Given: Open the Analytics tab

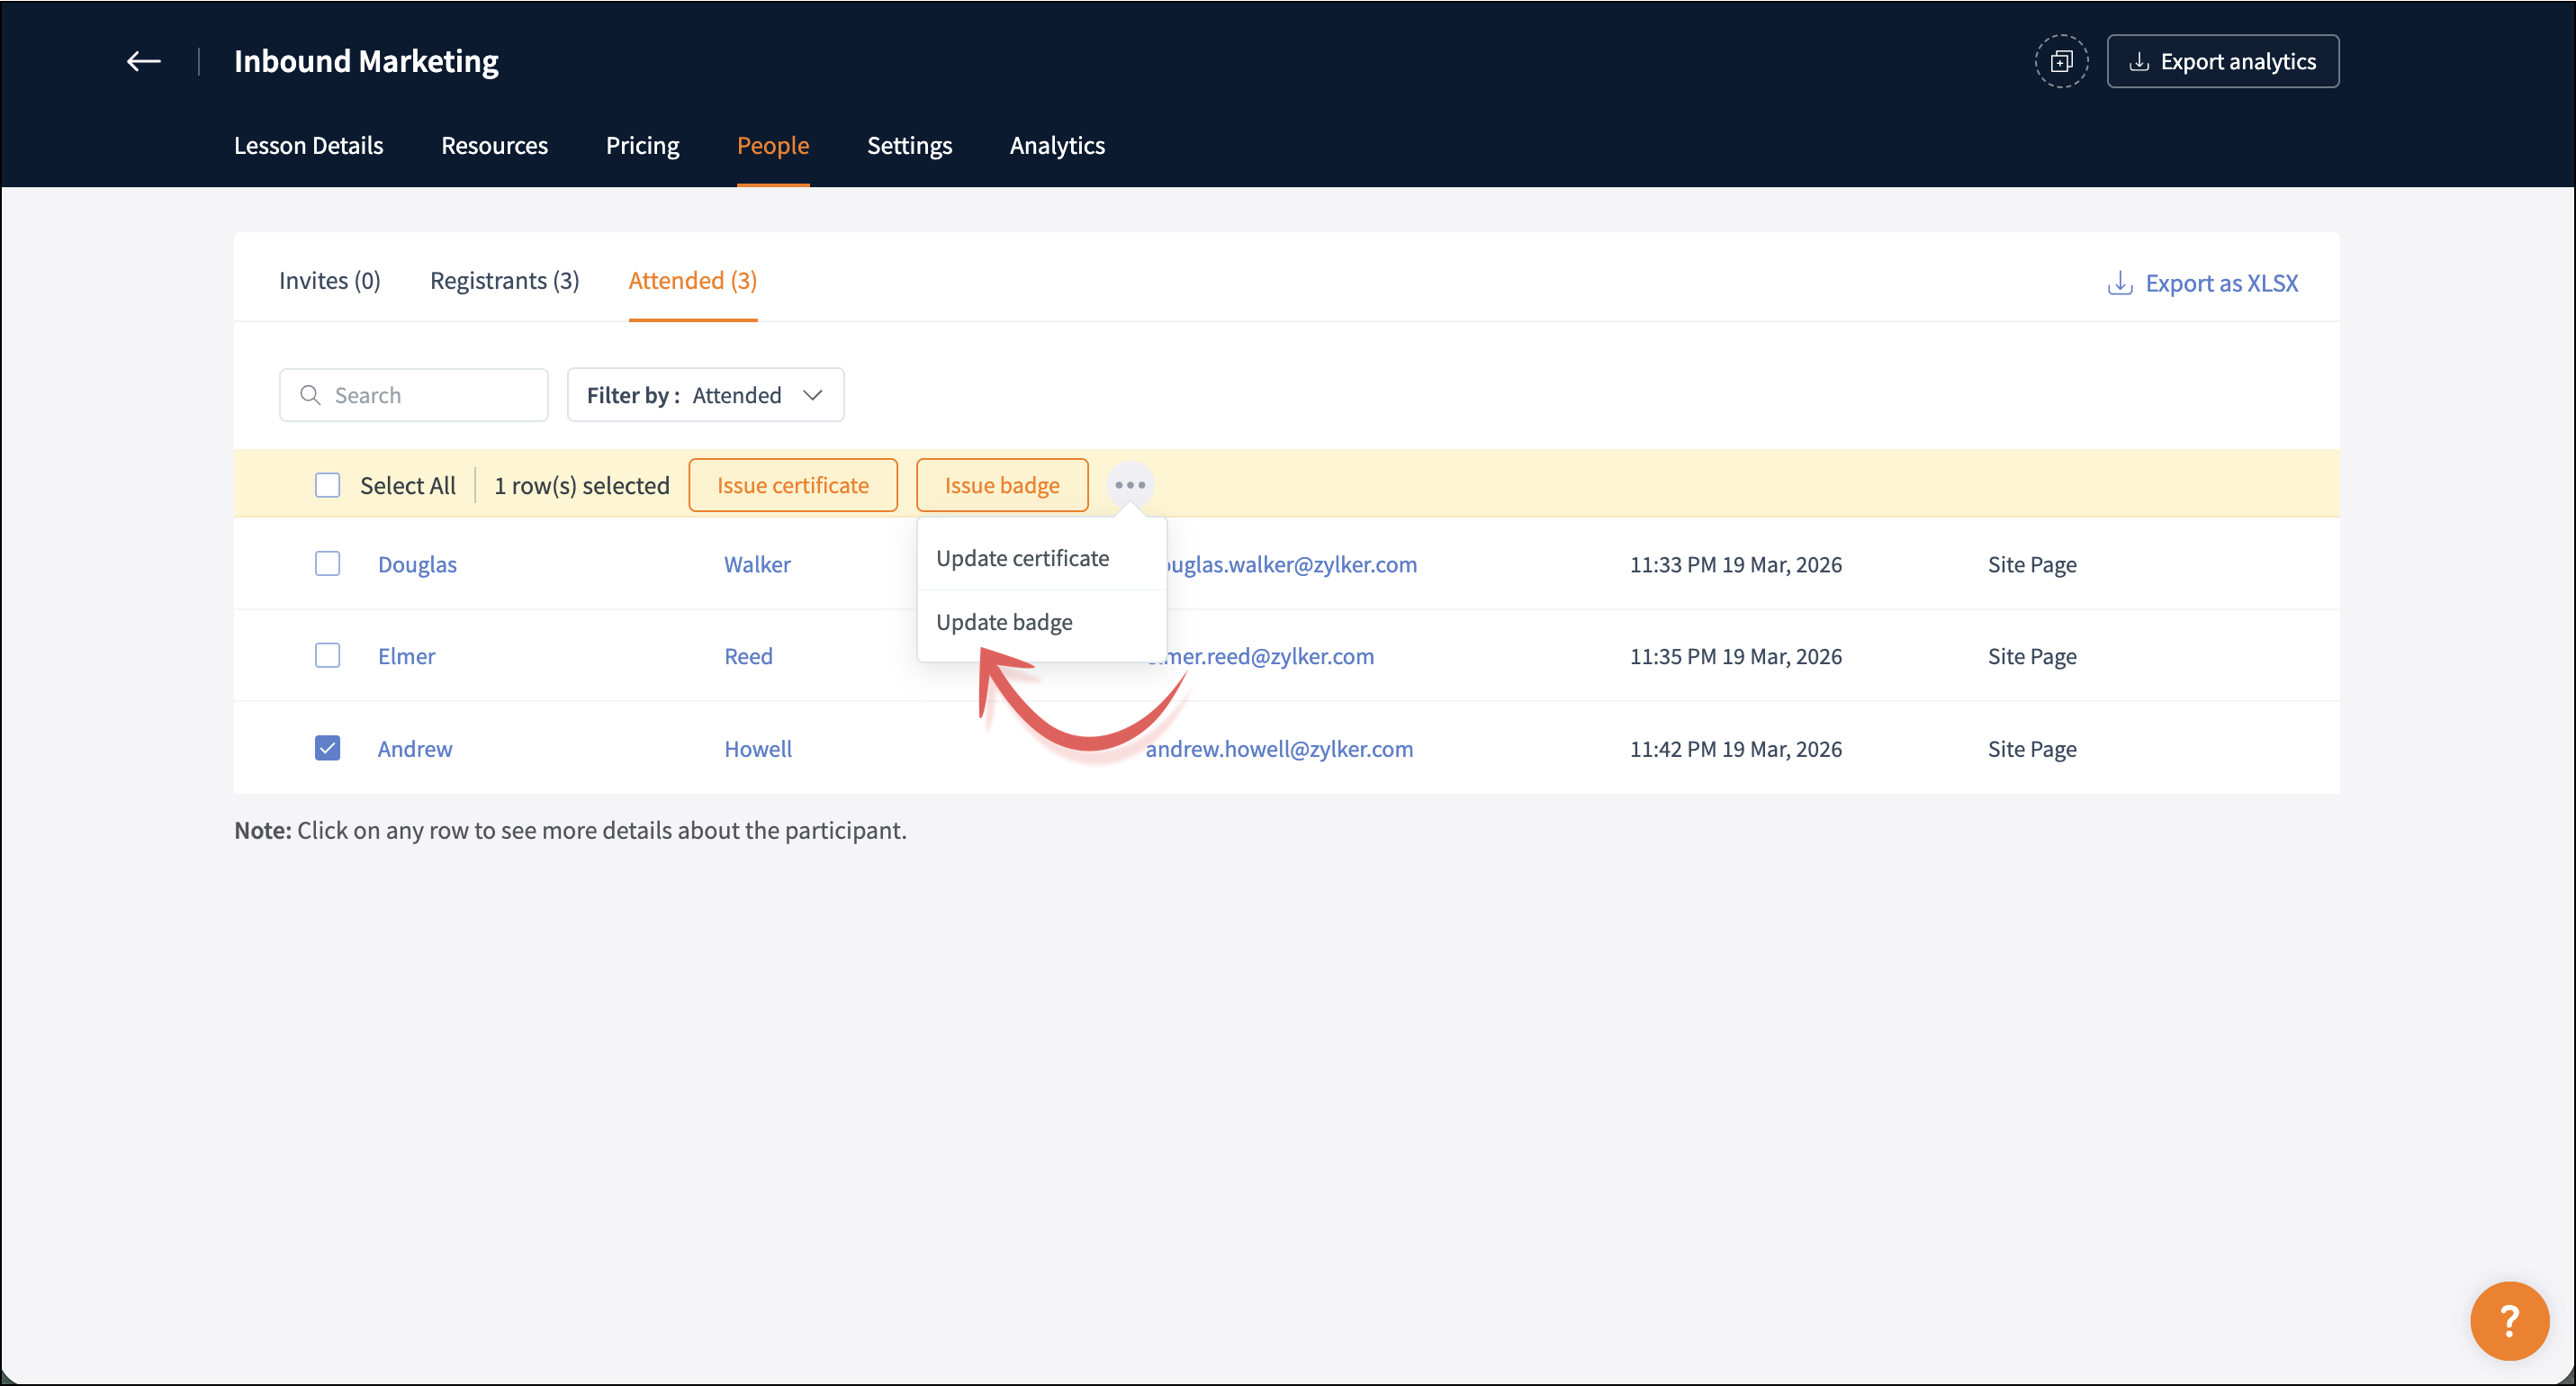Looking at the screenshot, I should click(x=1057, y=146).
